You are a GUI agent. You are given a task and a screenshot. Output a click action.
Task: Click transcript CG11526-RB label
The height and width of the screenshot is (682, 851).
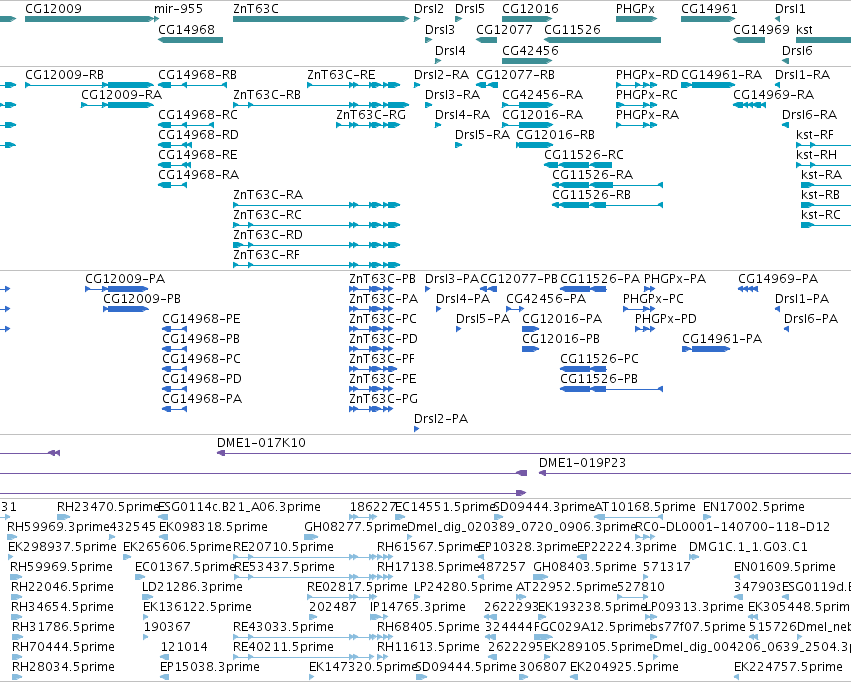coord(591,195)
